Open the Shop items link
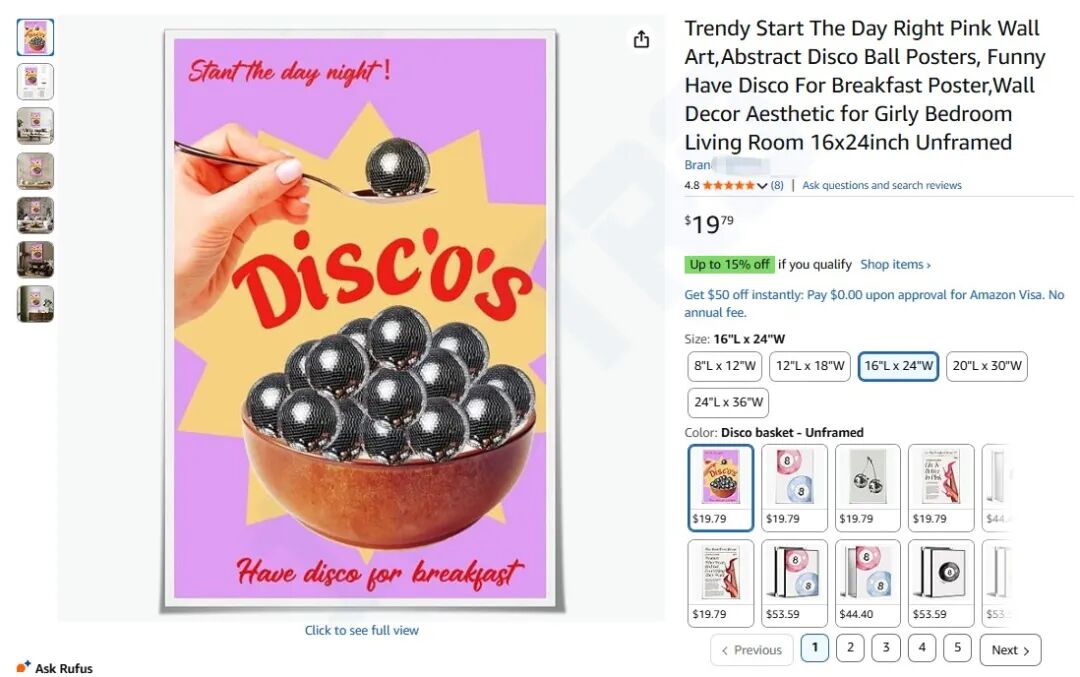 [895, 265]
